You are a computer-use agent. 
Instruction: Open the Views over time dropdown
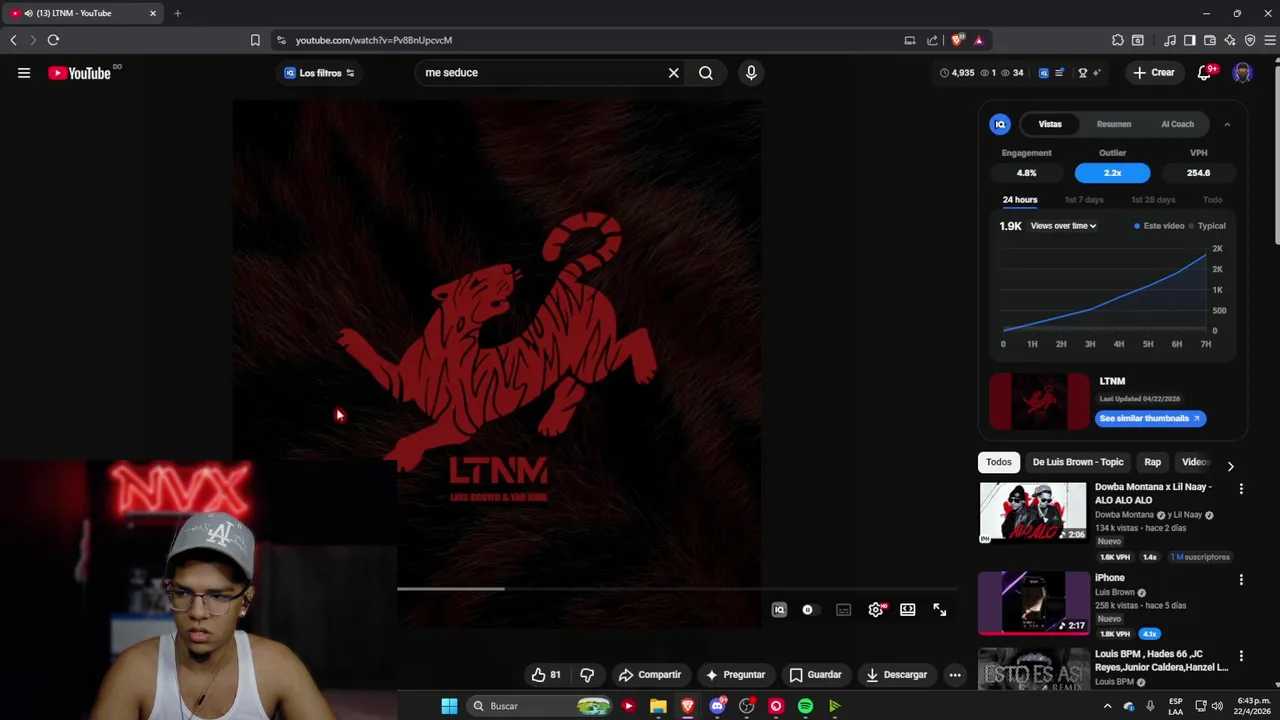point(1063,226)
